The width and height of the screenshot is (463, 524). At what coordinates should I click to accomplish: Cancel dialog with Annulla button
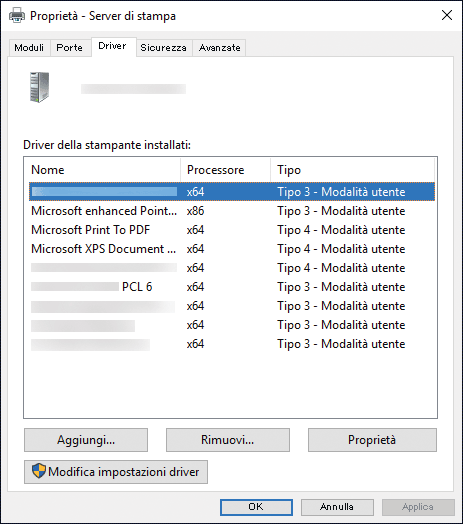click(337, 507)
